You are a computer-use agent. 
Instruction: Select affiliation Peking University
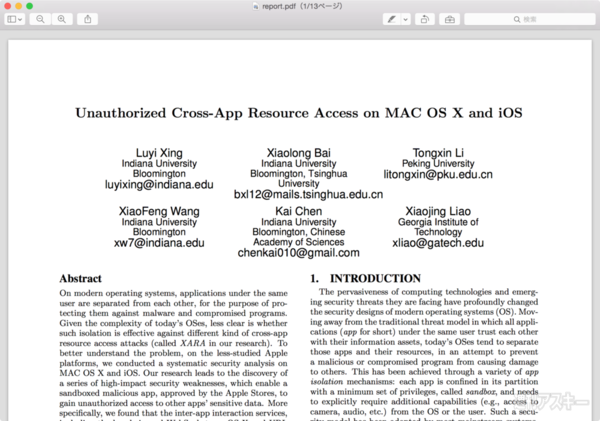click(438, 163)
